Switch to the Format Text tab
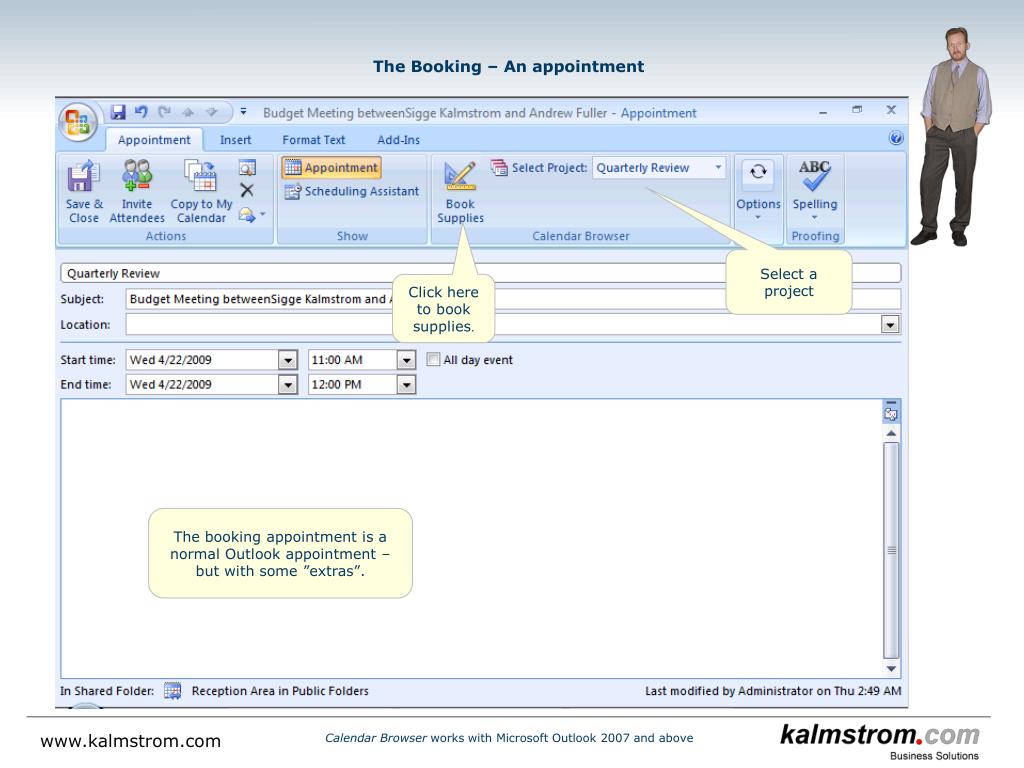 point(313,140)
